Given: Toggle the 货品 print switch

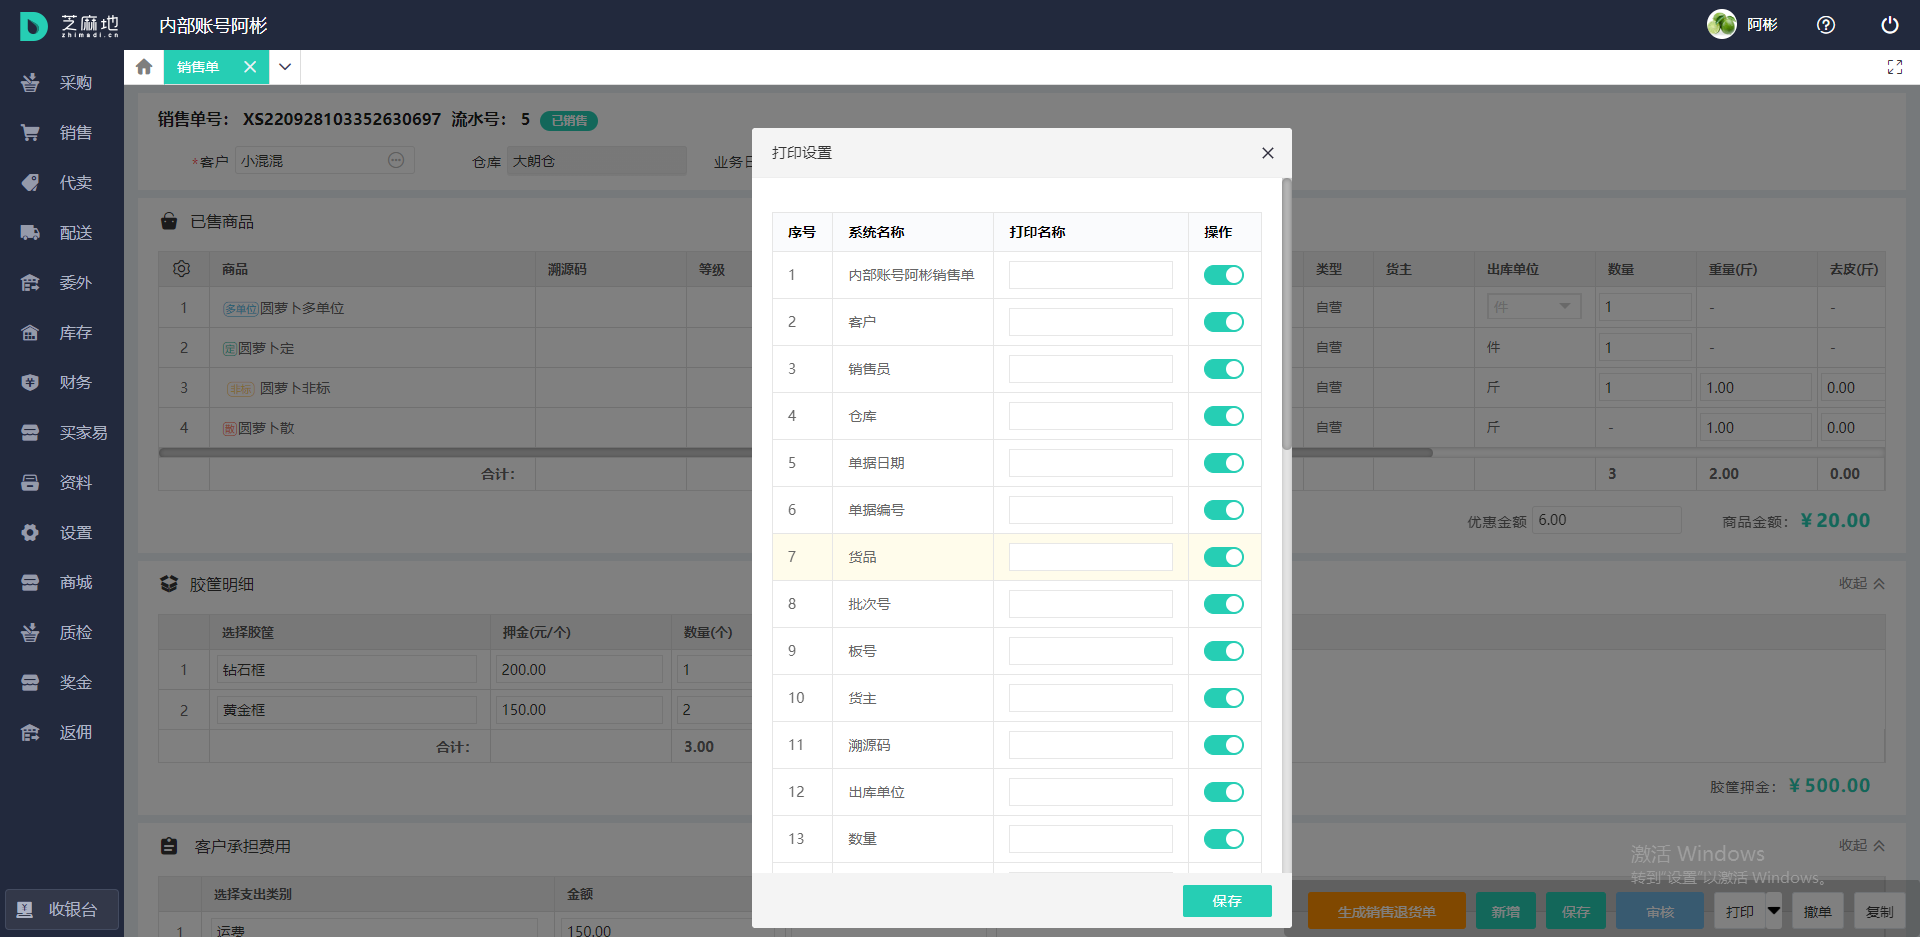Looking at the screenshot, I should 1224,557.
